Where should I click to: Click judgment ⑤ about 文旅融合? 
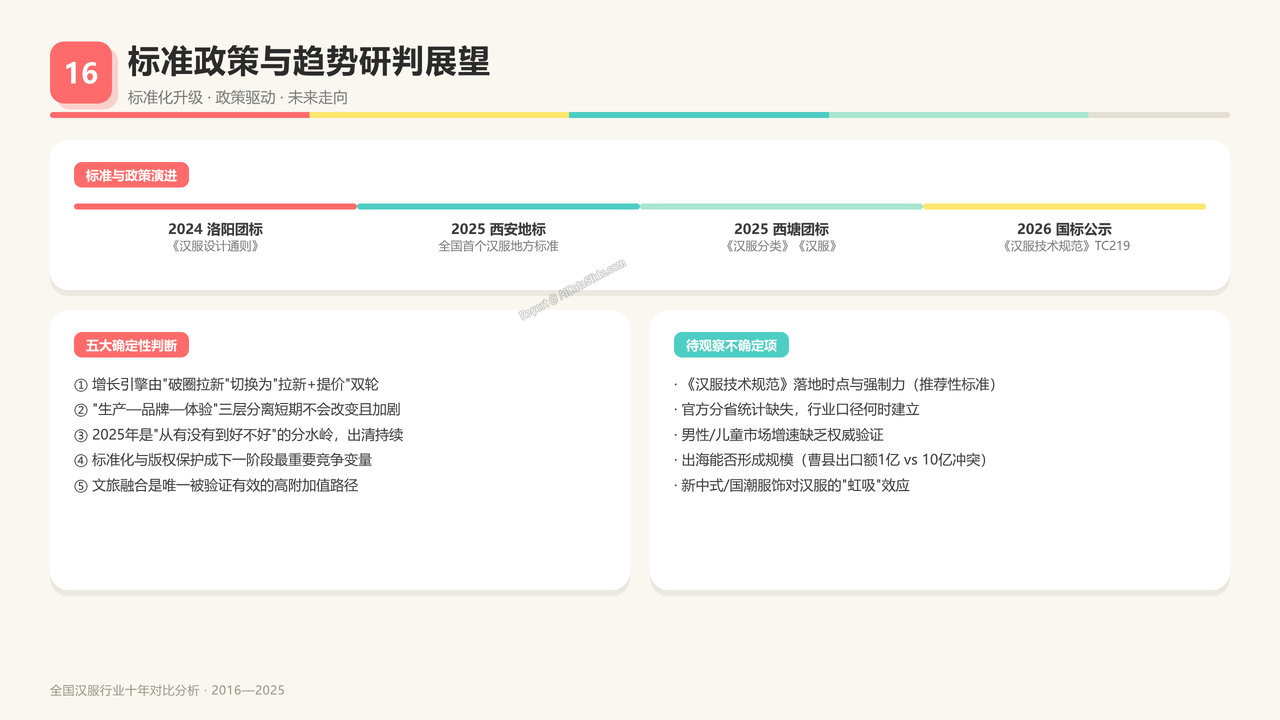[x=216, y=485]
